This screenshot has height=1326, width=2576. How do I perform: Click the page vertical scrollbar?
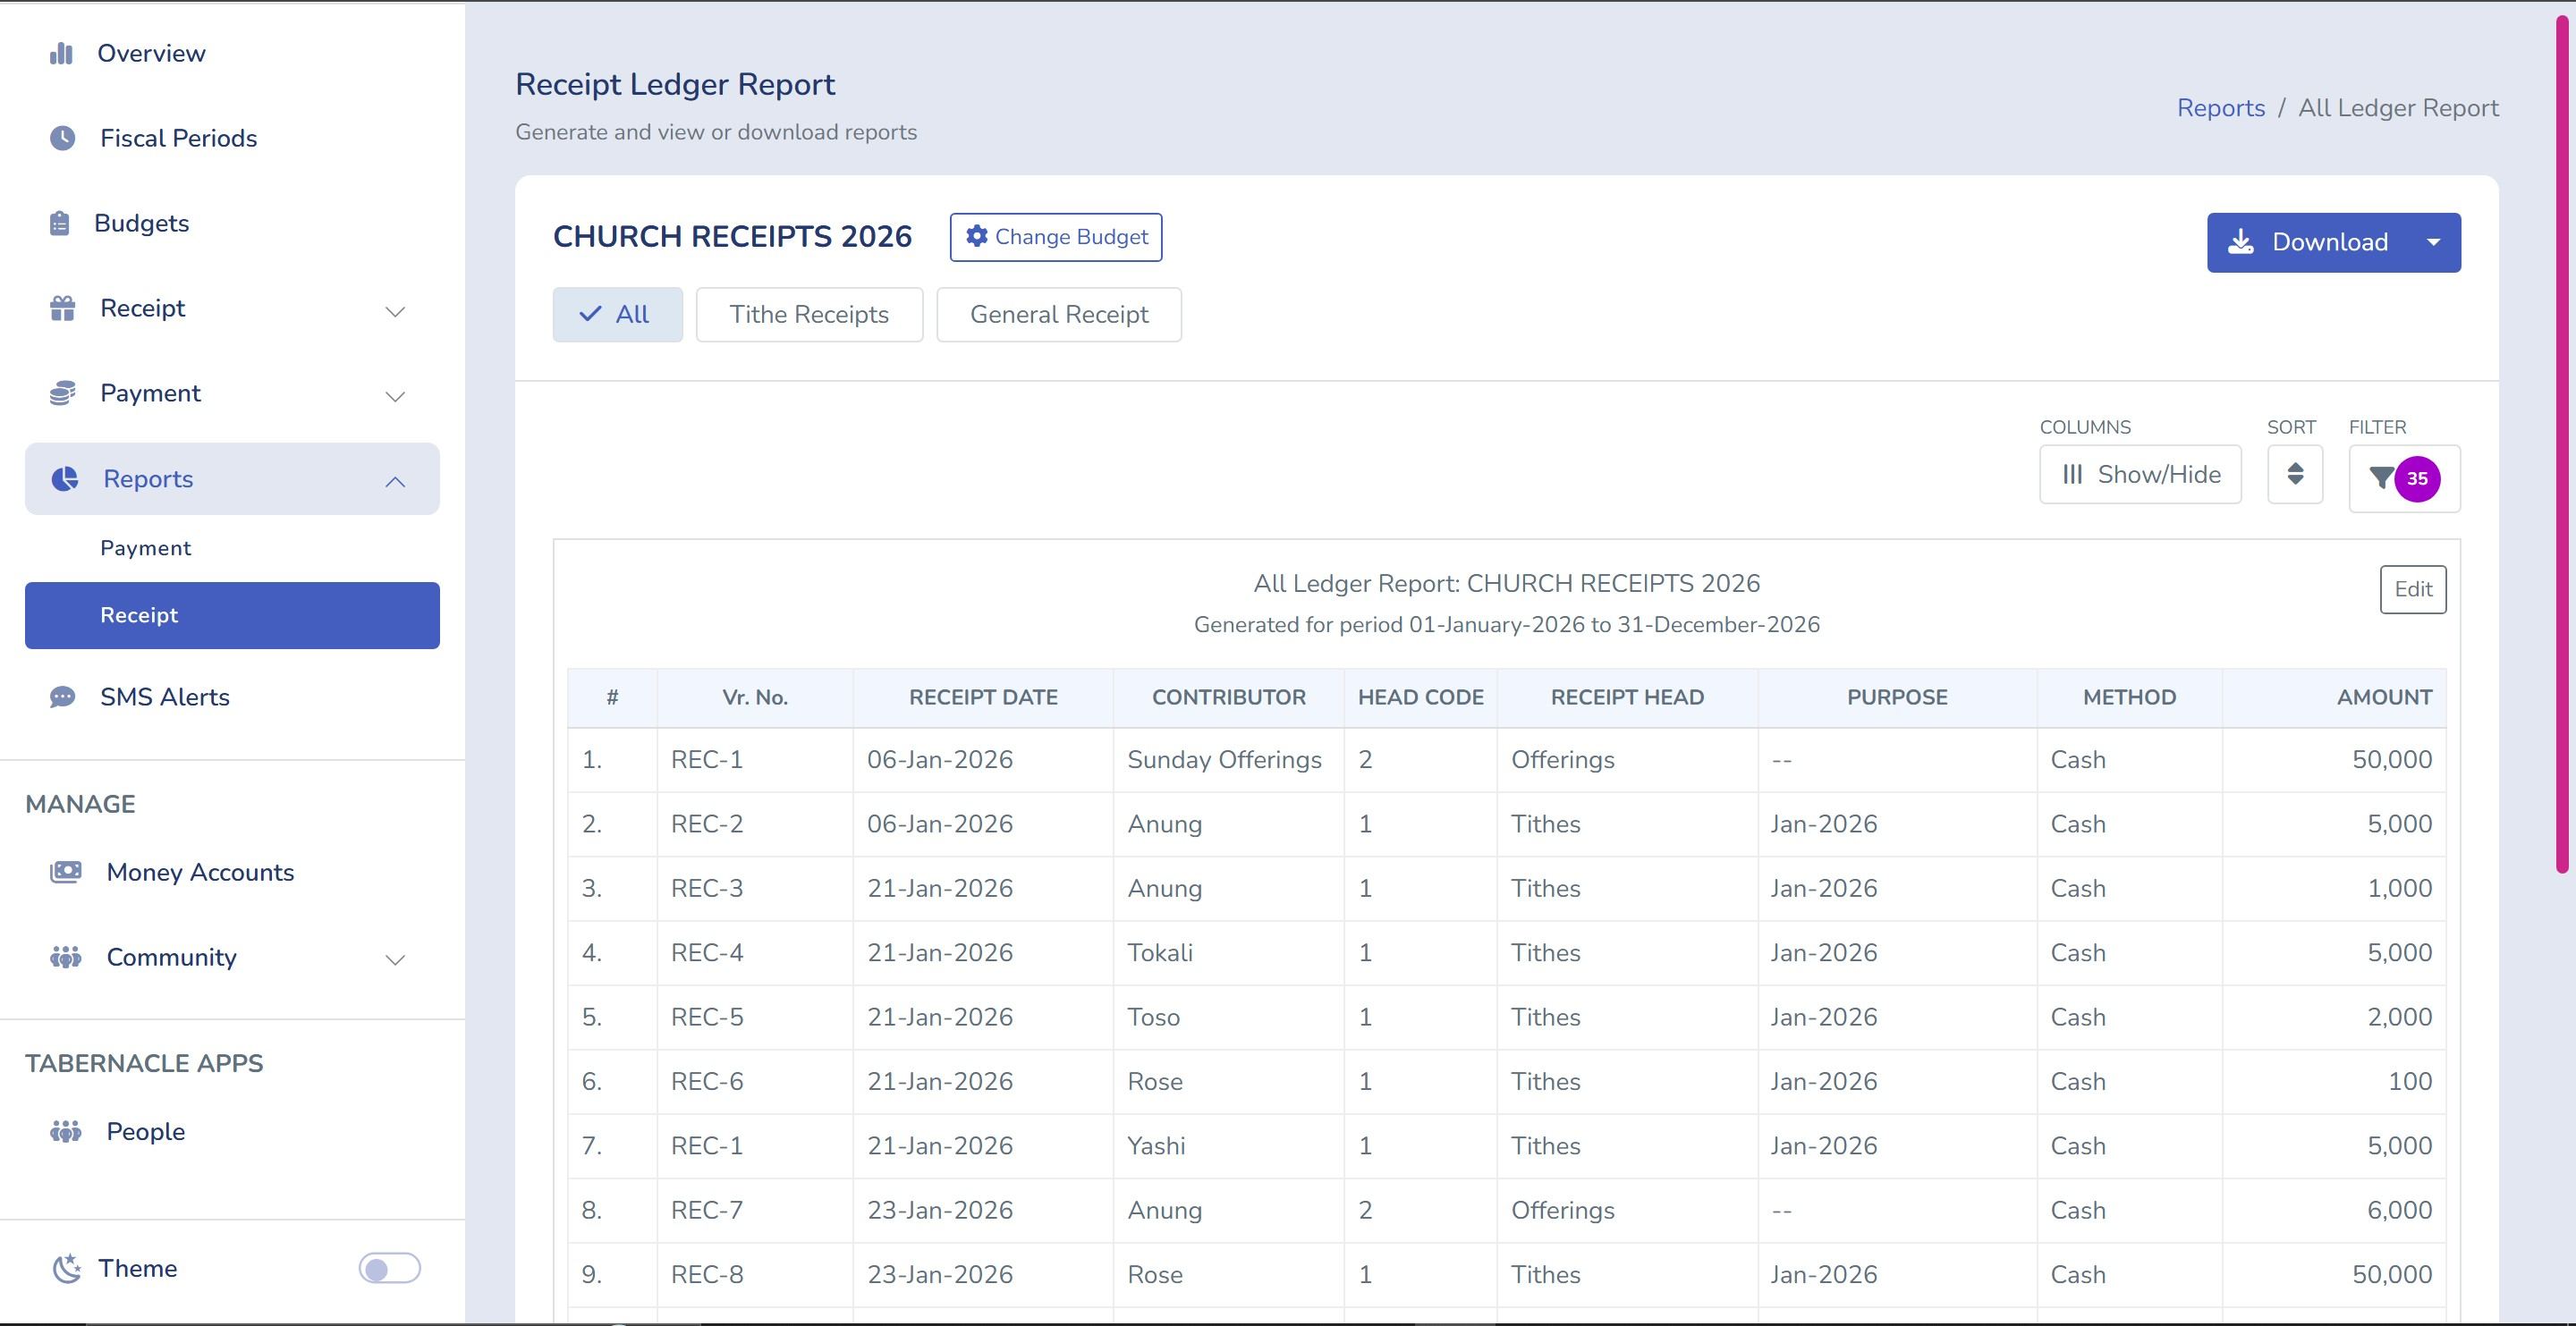pyautogui.click(x=2562, y=445)
